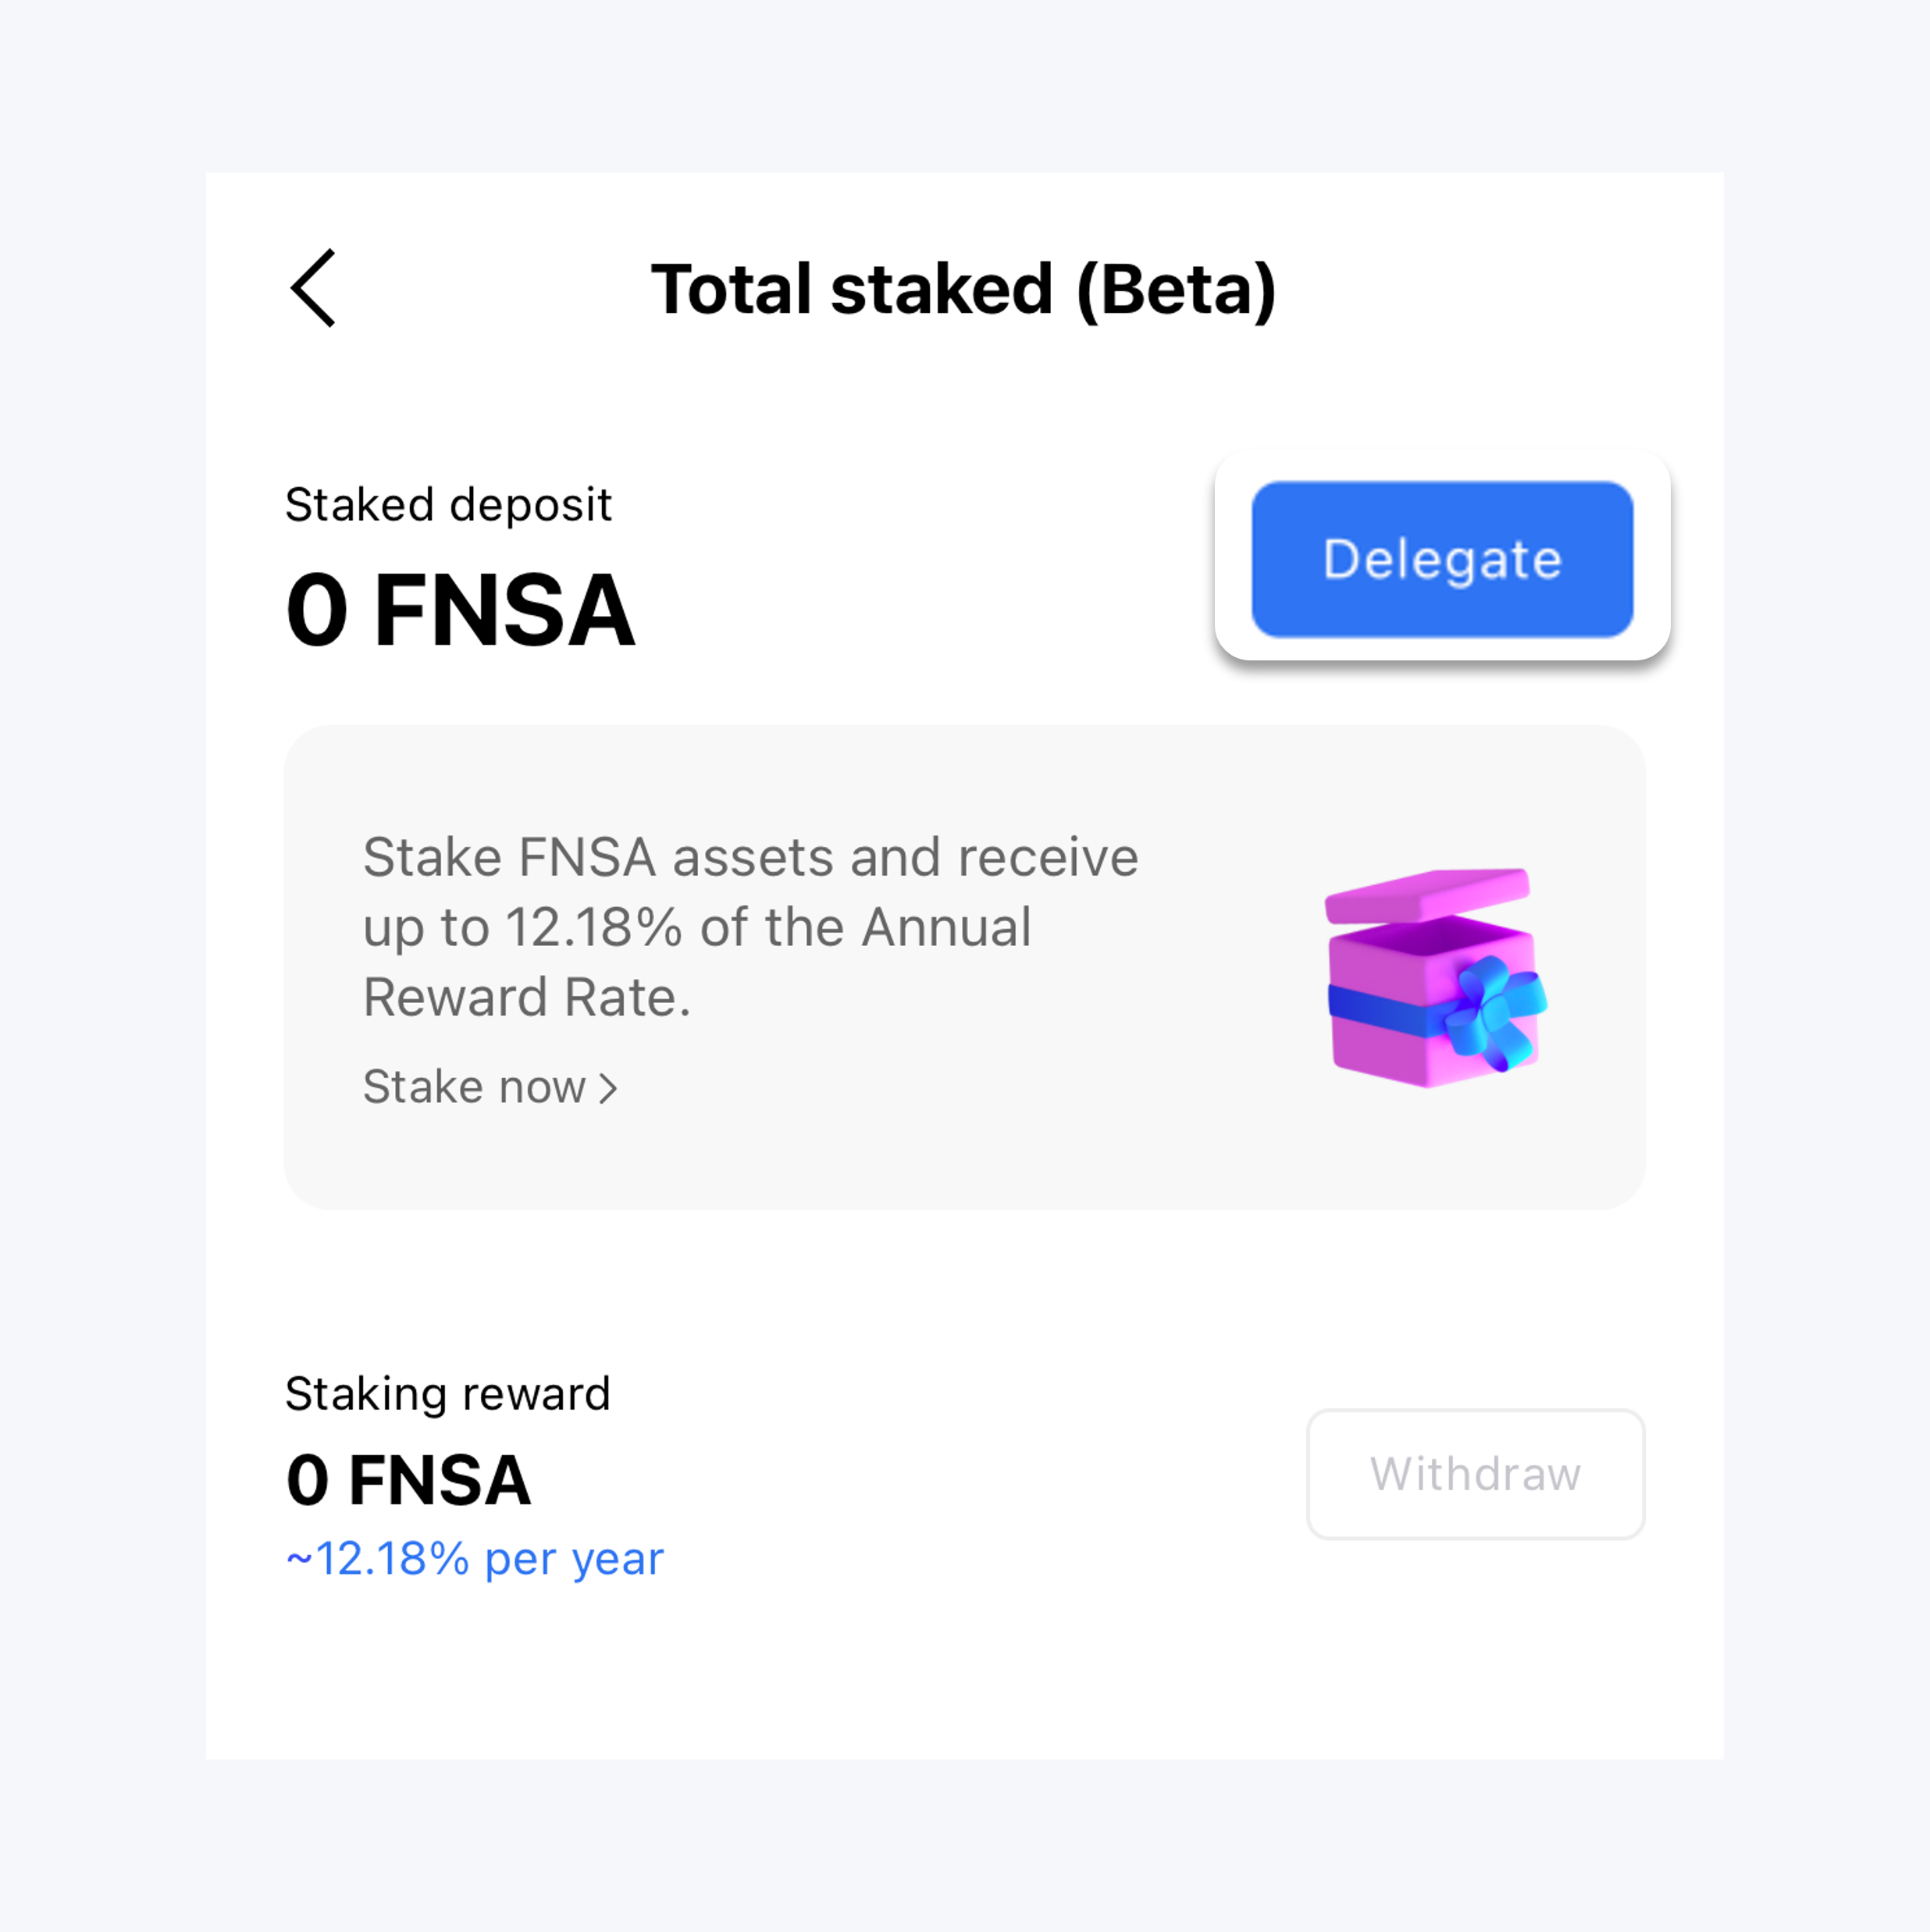Open the Stake now link
Image resolution: width=1930 pixels, height=1932 pixels.
(x=475, y=1087)
